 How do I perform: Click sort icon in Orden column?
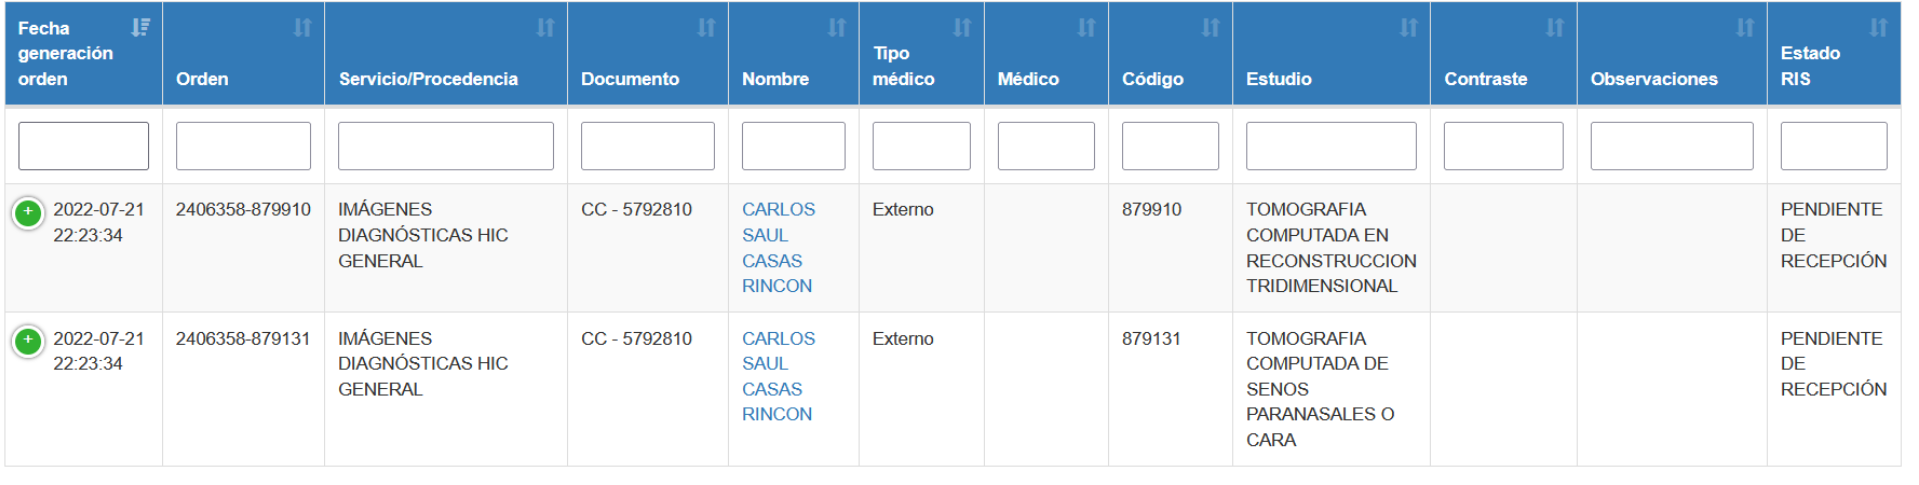point(302,28)
